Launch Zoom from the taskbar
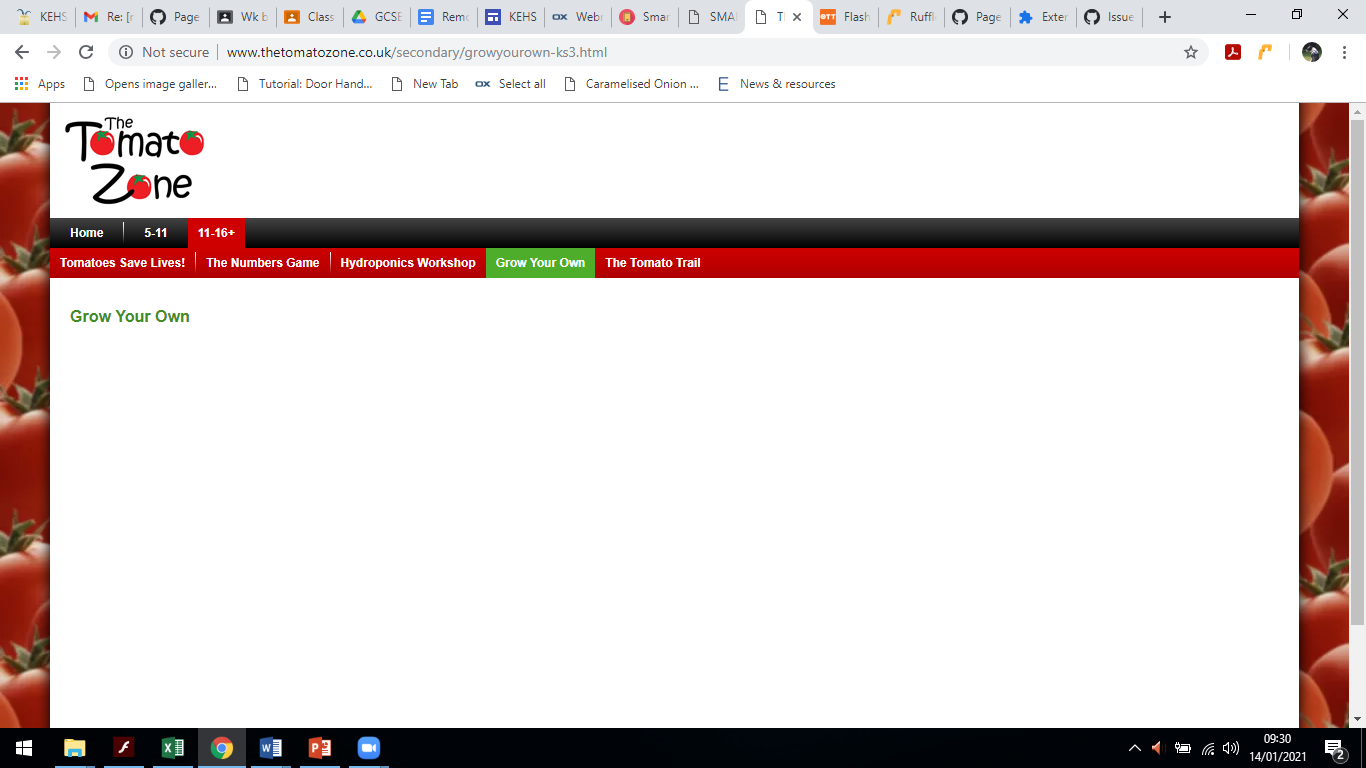Viewport: 1366px width, 768px height. coord(368,747)
